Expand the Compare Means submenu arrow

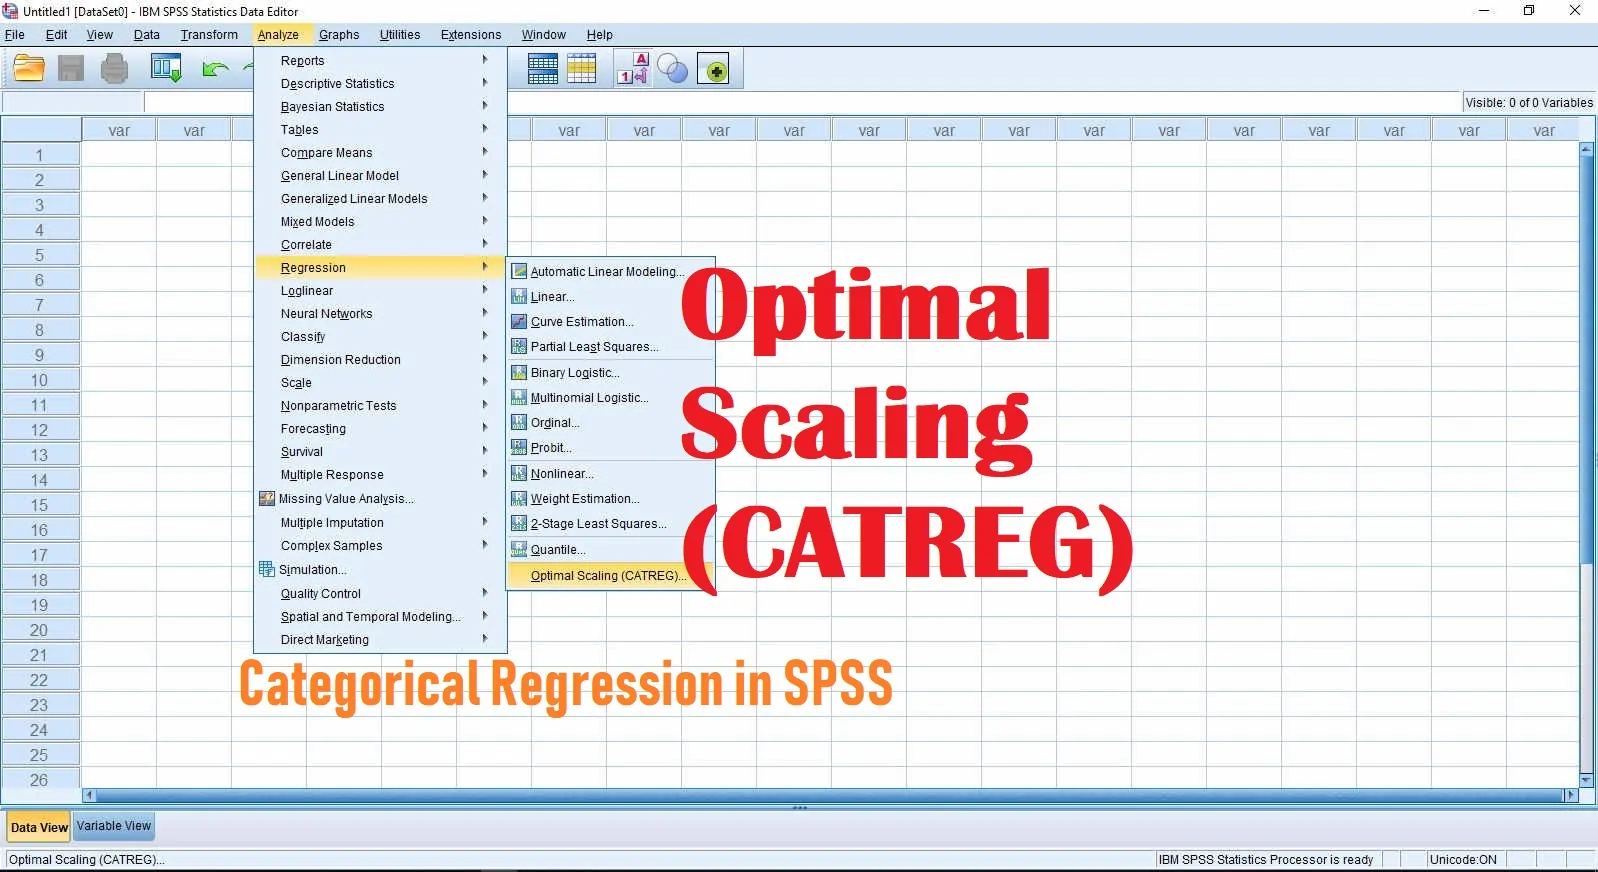pyautogui.click(x=485, y=152)
